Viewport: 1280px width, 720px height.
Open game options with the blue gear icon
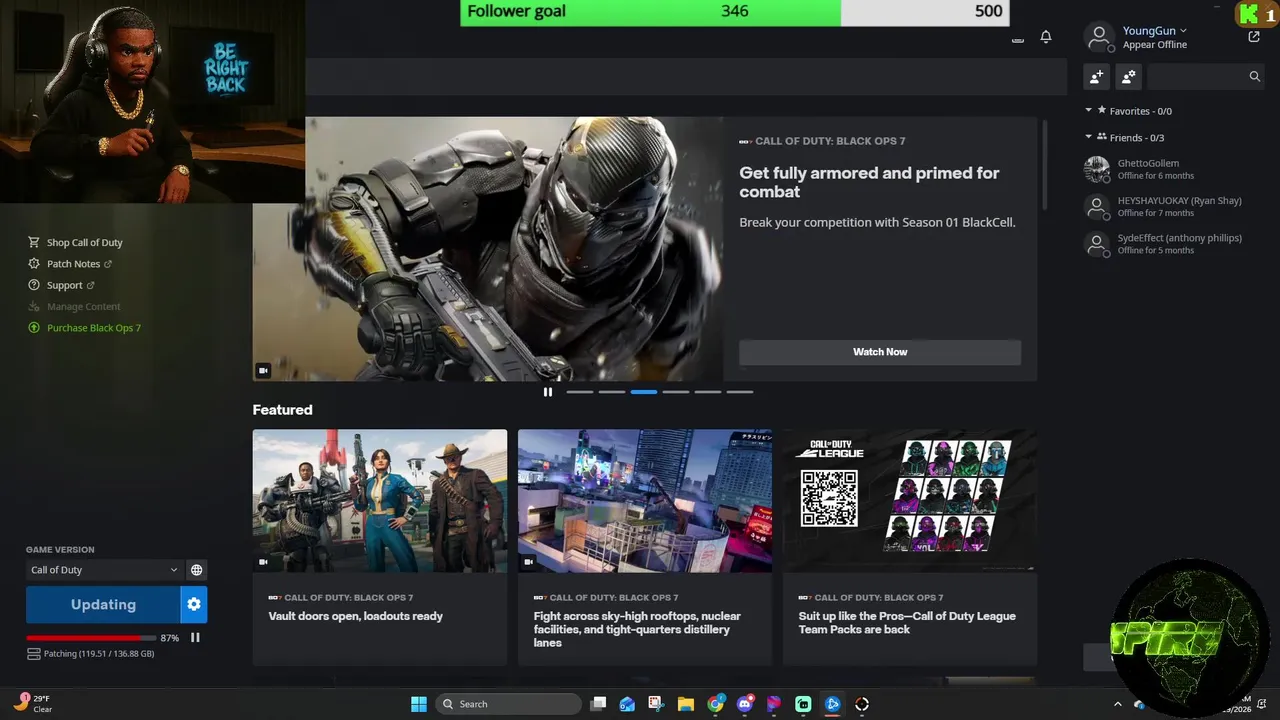click(x=194, y=604)
